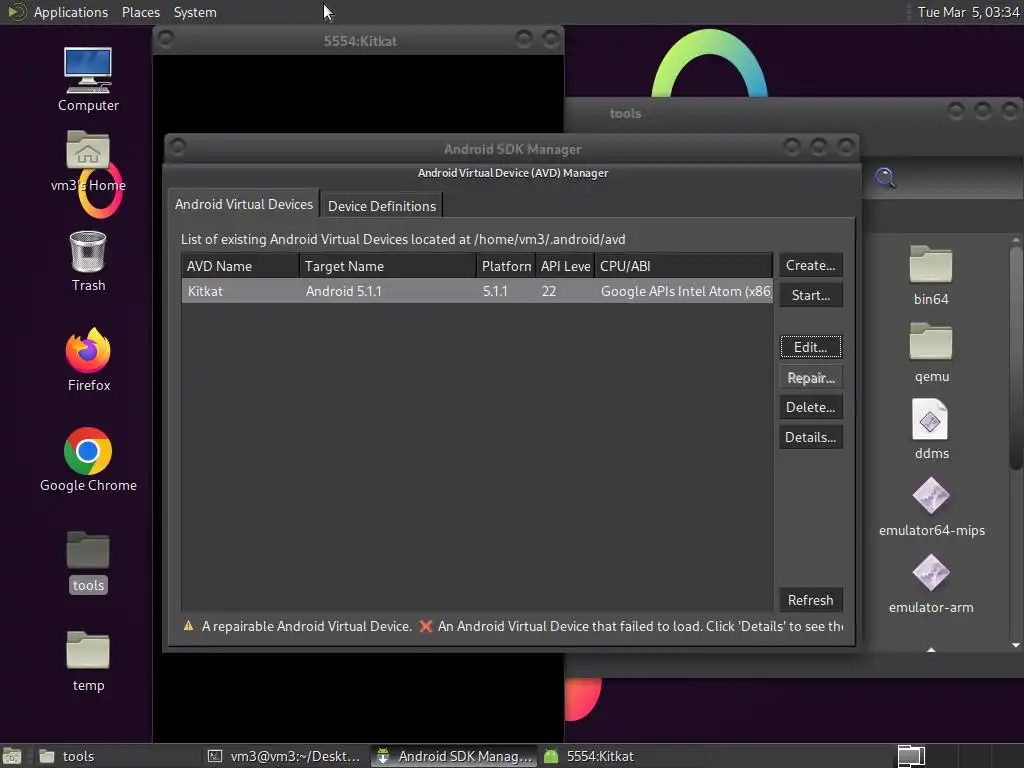Click the API Level column header

coord(565,266)
